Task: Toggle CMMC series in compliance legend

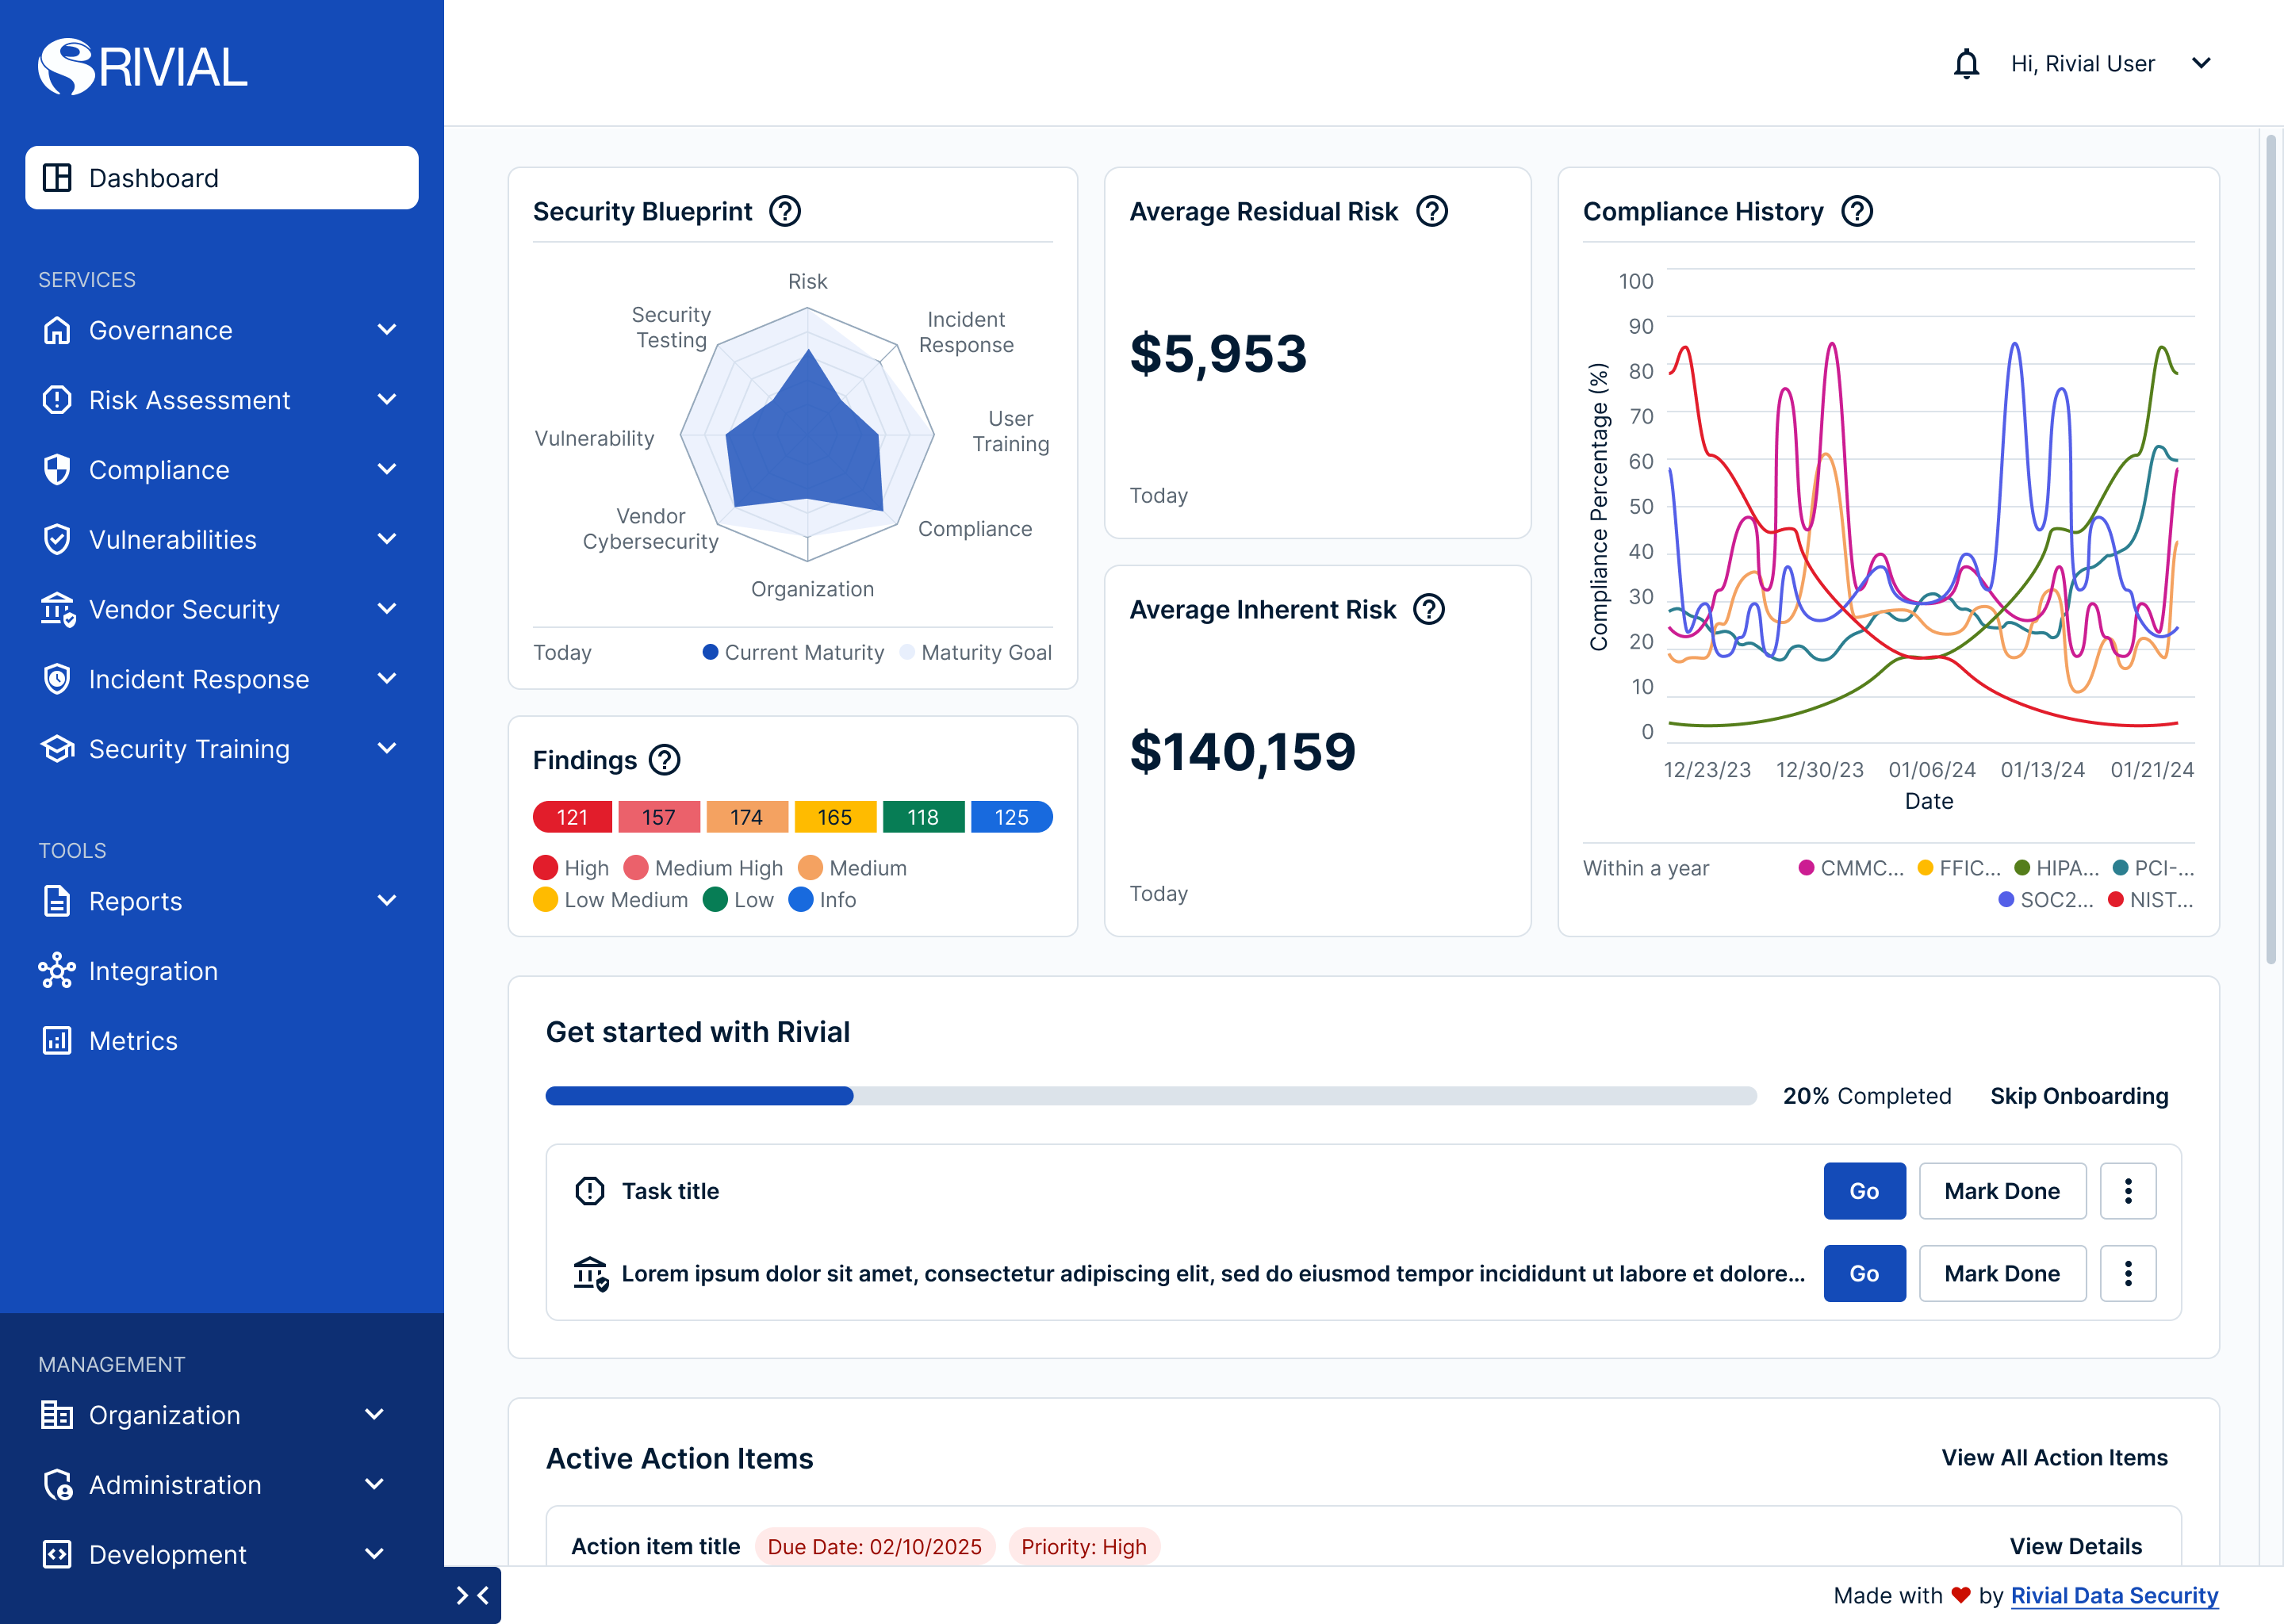Action: (x=1850, y=868)
